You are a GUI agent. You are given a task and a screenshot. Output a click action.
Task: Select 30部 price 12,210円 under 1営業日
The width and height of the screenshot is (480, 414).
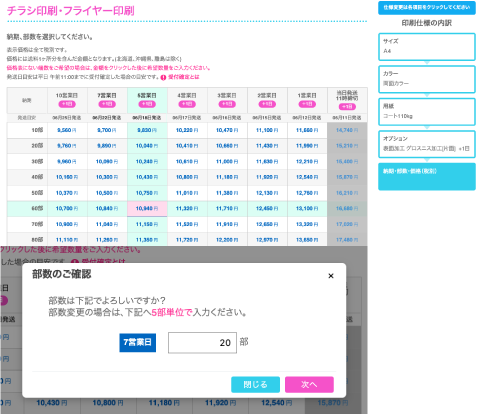point(307,162)
